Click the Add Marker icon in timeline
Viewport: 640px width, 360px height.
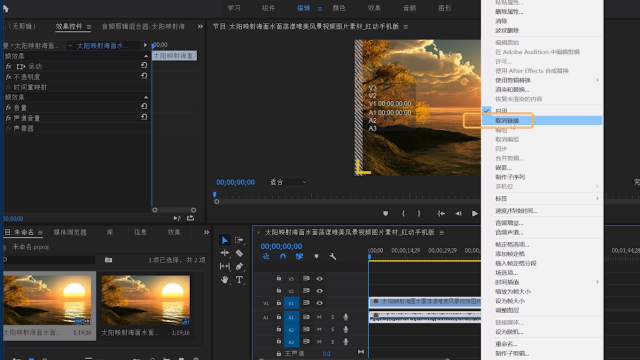(x=316, y=256)
